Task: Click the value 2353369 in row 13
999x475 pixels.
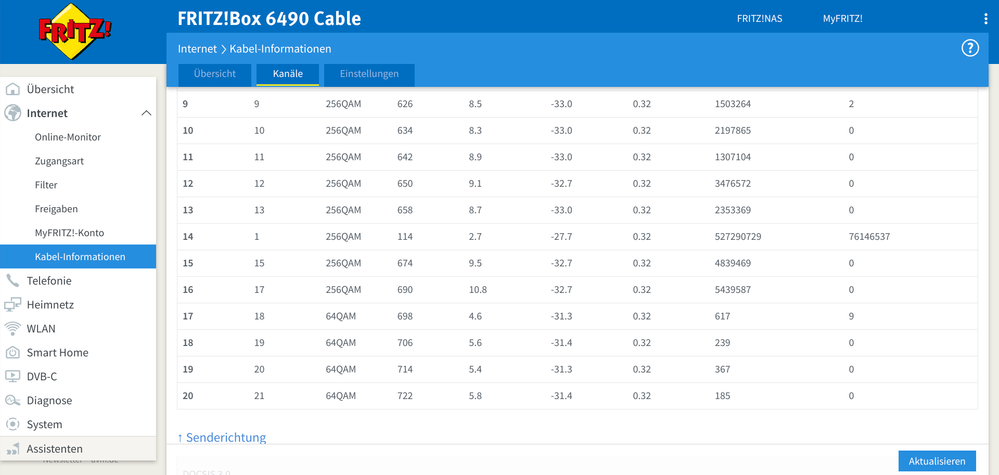Action: click(733, 210)
